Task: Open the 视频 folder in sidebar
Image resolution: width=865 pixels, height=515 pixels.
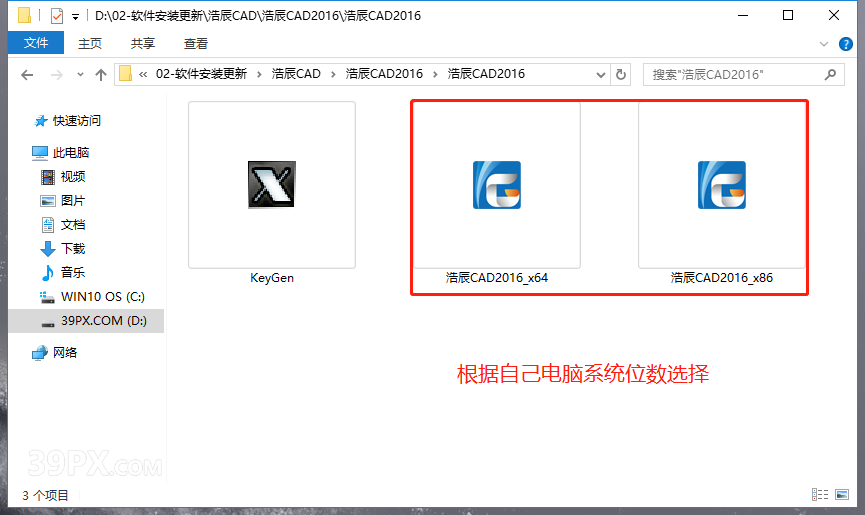Action: coord(73,176)
